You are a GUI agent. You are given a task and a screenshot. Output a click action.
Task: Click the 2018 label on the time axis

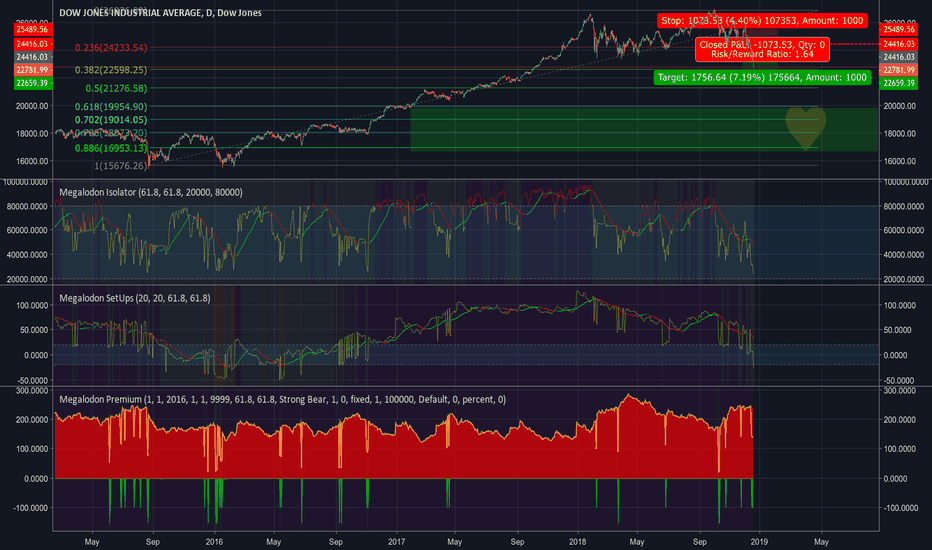(x=577, y=542)
